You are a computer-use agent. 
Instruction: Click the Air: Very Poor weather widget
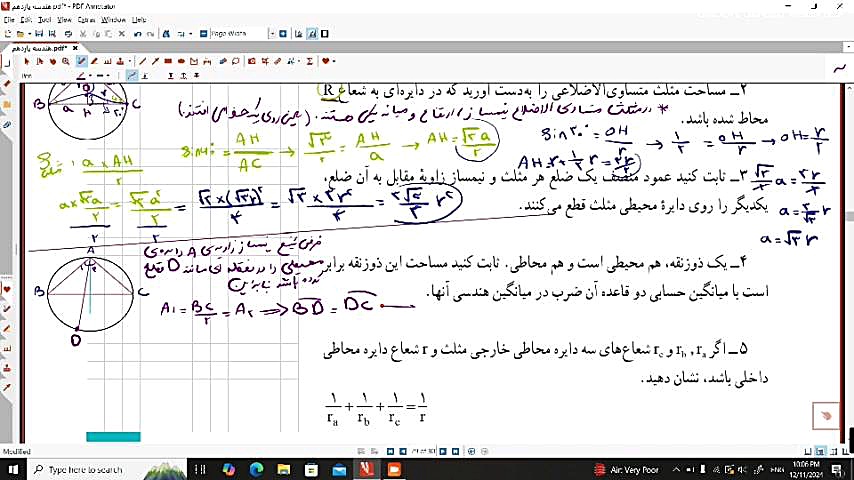click(626, 469)
